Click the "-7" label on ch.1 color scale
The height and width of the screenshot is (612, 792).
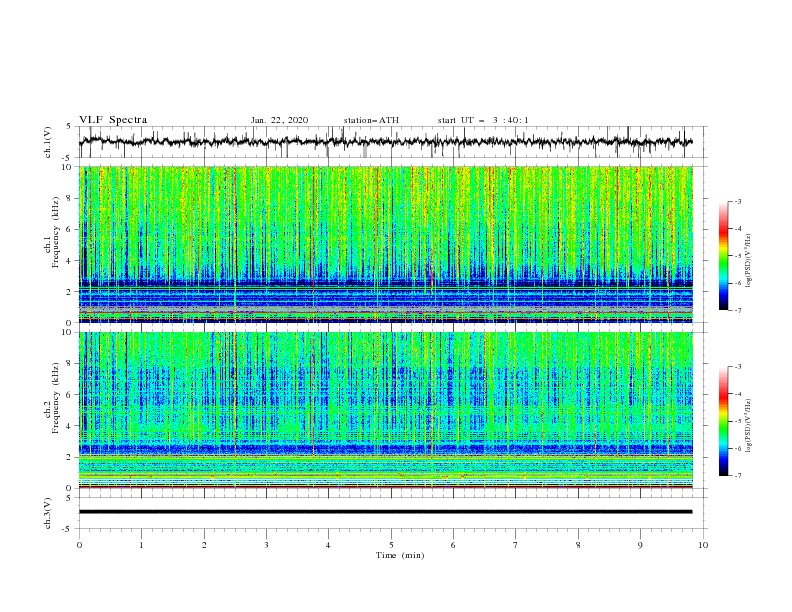point(737,310)
